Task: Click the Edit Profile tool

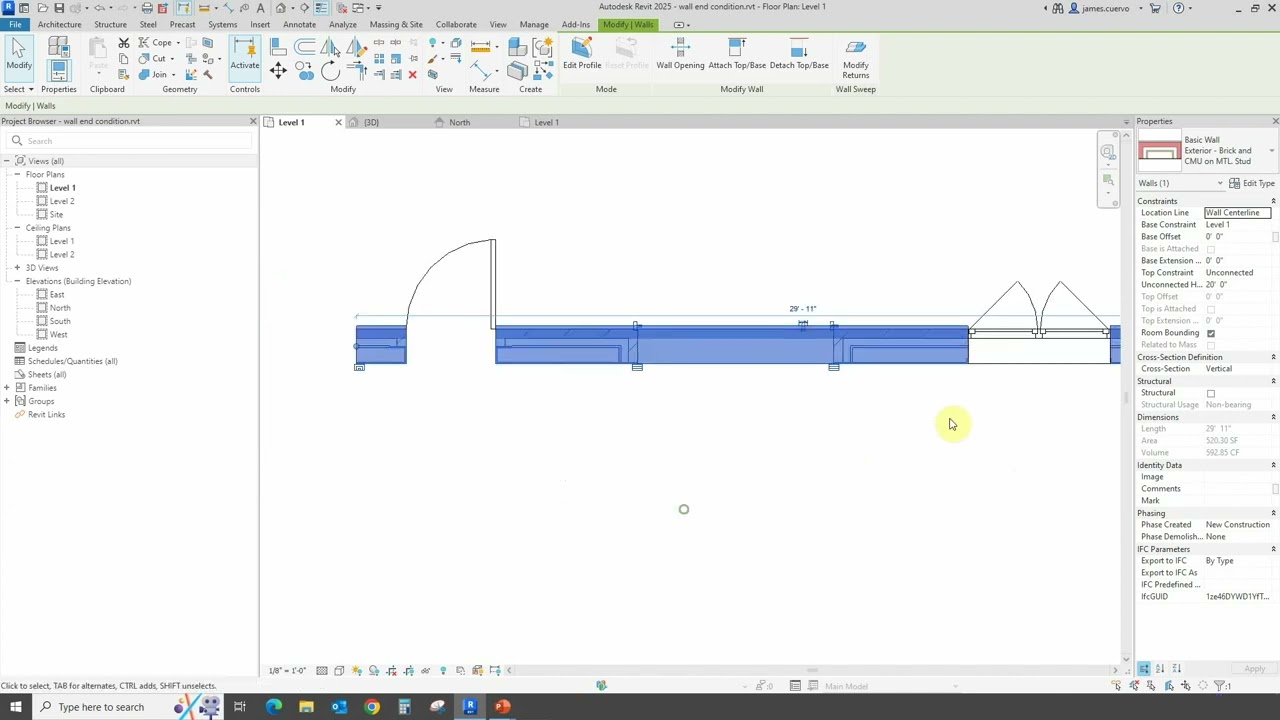Action: [x=582, y=54]
